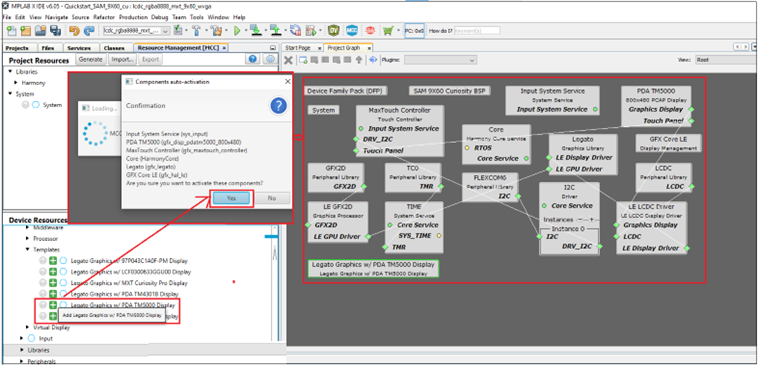Open the Tools menu

196,17
